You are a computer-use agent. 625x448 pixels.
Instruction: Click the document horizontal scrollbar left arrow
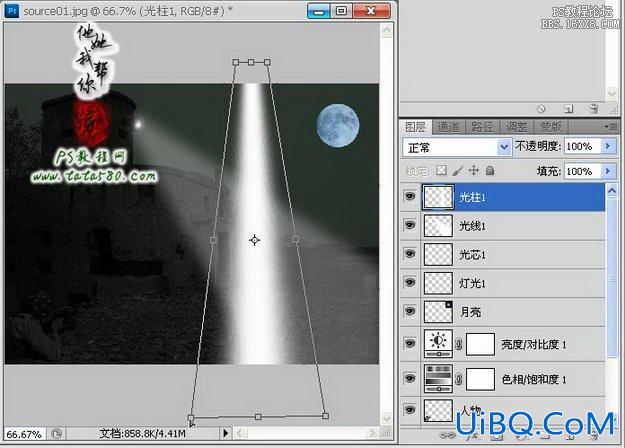click(240, 433)
